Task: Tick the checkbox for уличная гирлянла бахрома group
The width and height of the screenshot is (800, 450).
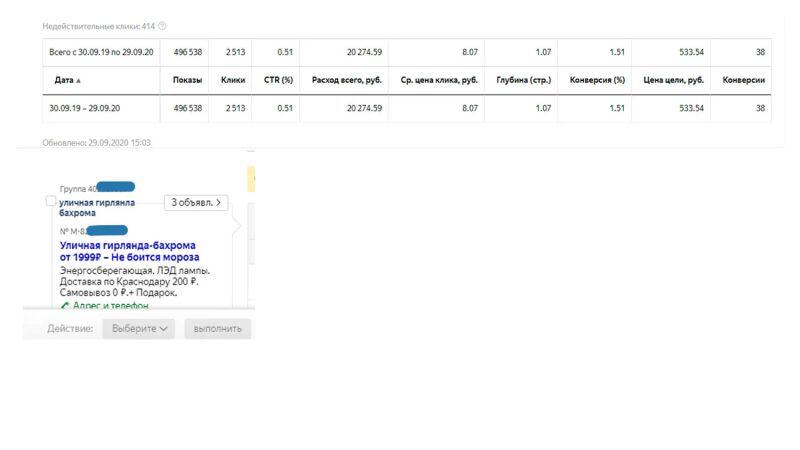Action: pos(52,202)
